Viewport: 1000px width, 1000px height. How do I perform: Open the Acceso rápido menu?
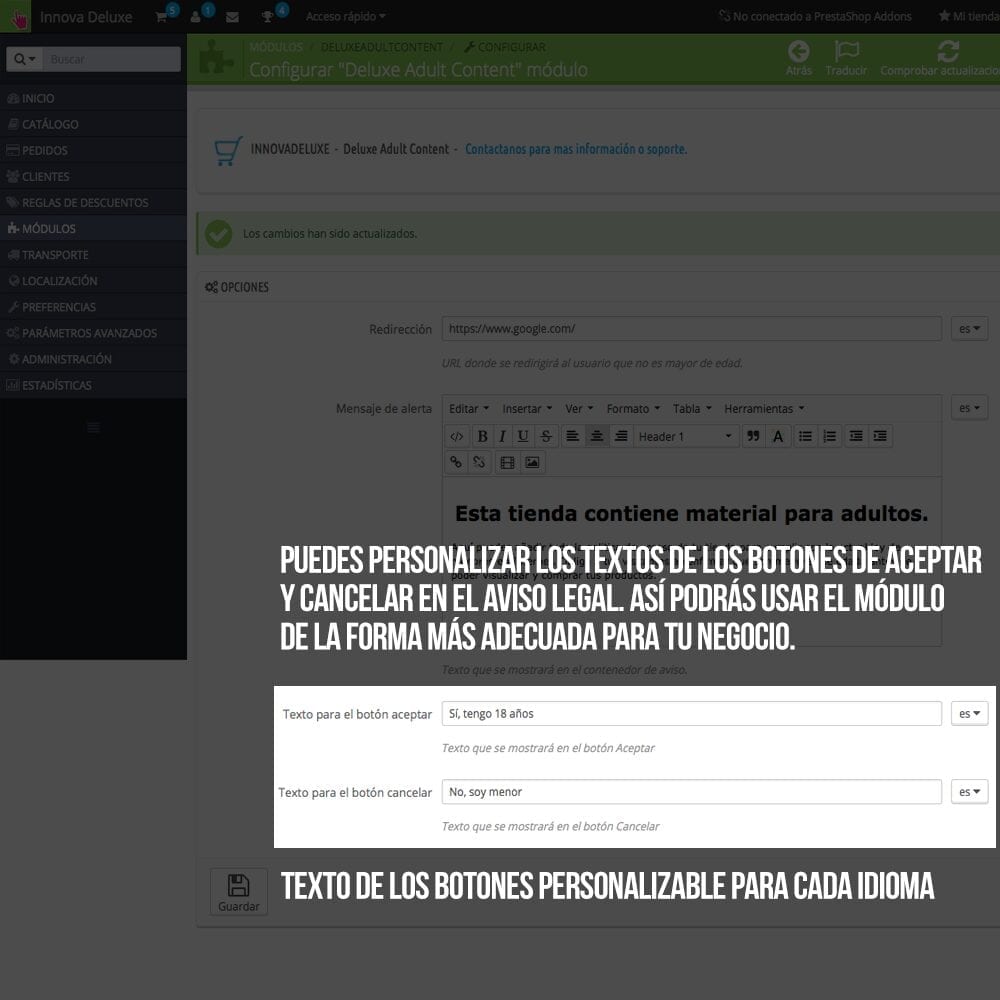click(x=345, y=16)
